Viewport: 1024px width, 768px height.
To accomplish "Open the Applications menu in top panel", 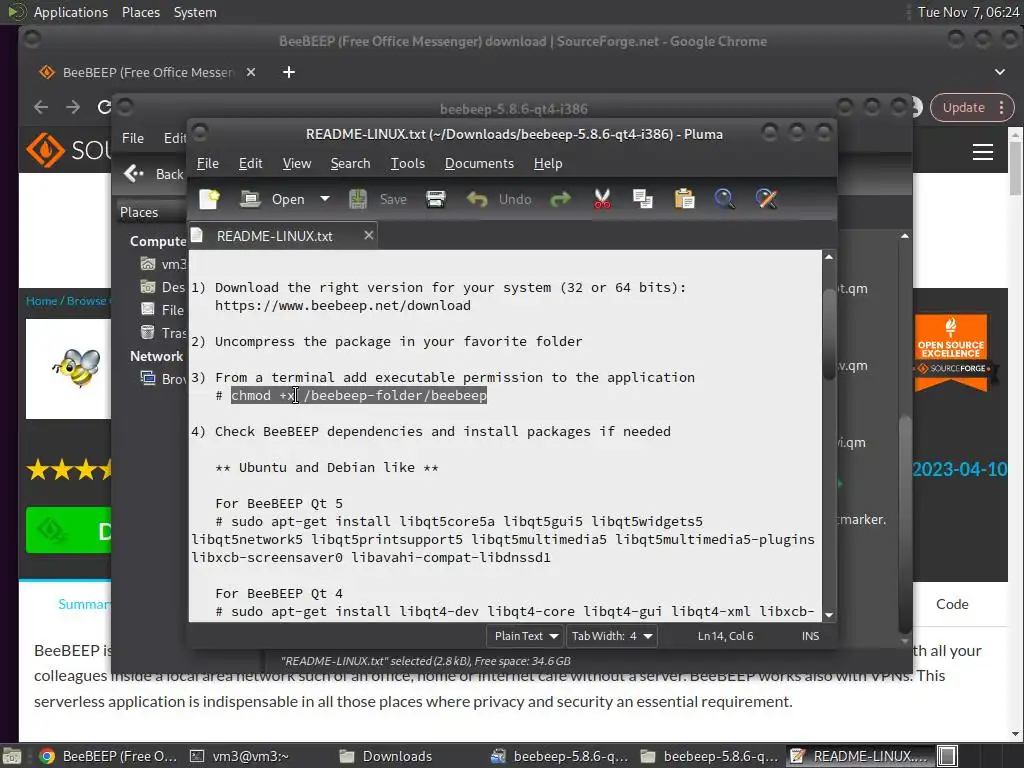I will click(x=71, y=12).
